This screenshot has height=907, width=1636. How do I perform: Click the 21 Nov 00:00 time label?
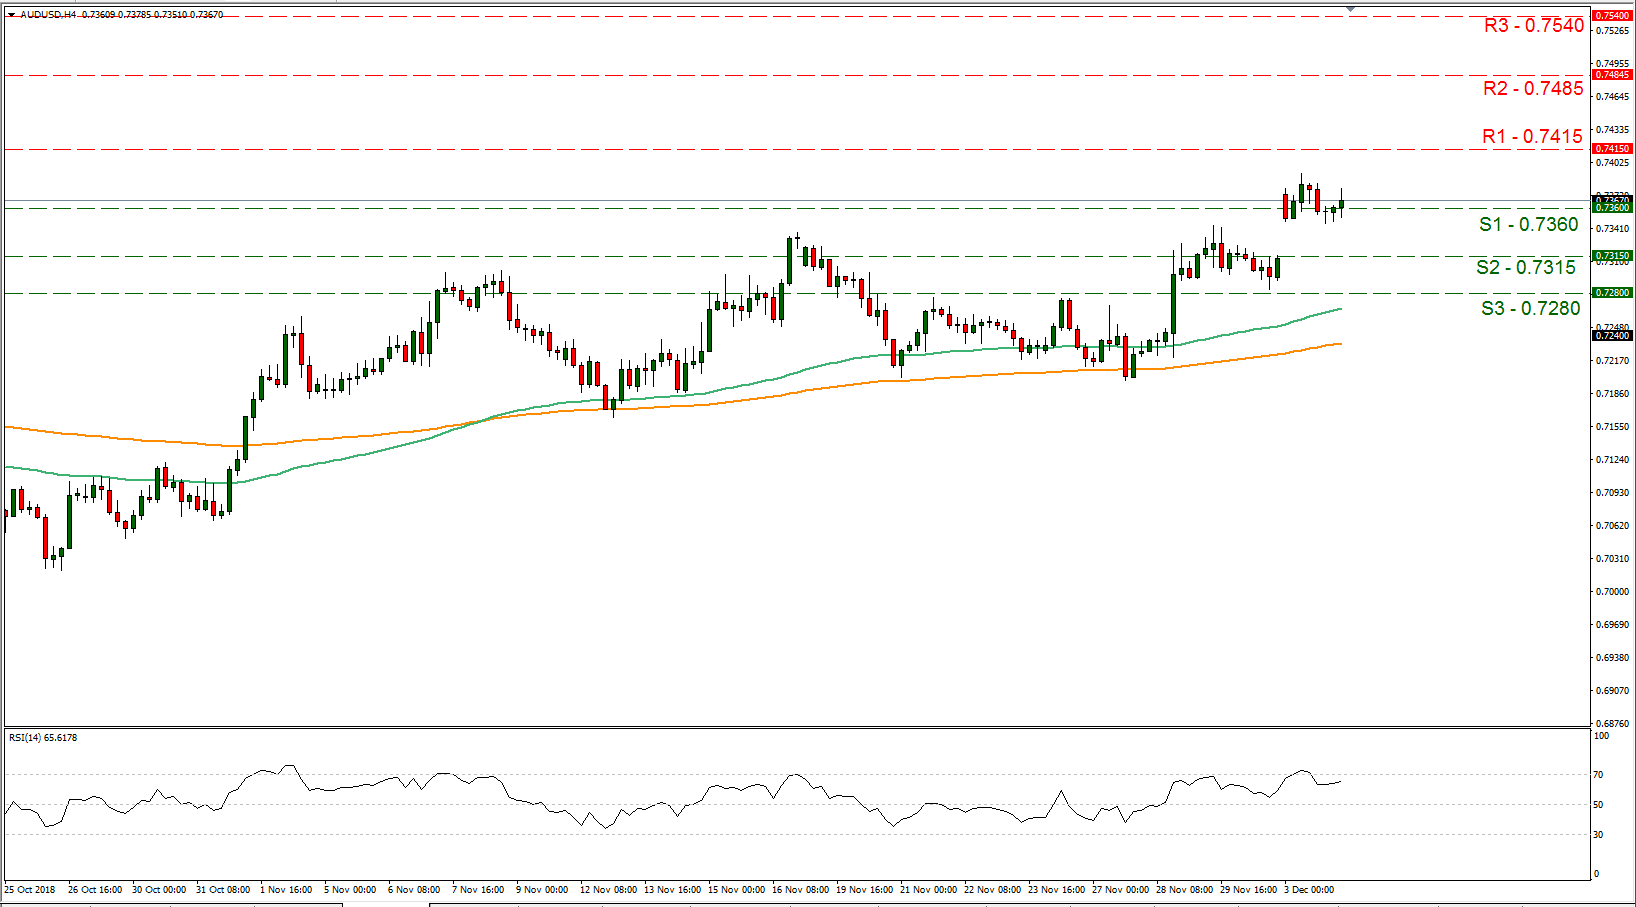929,890
